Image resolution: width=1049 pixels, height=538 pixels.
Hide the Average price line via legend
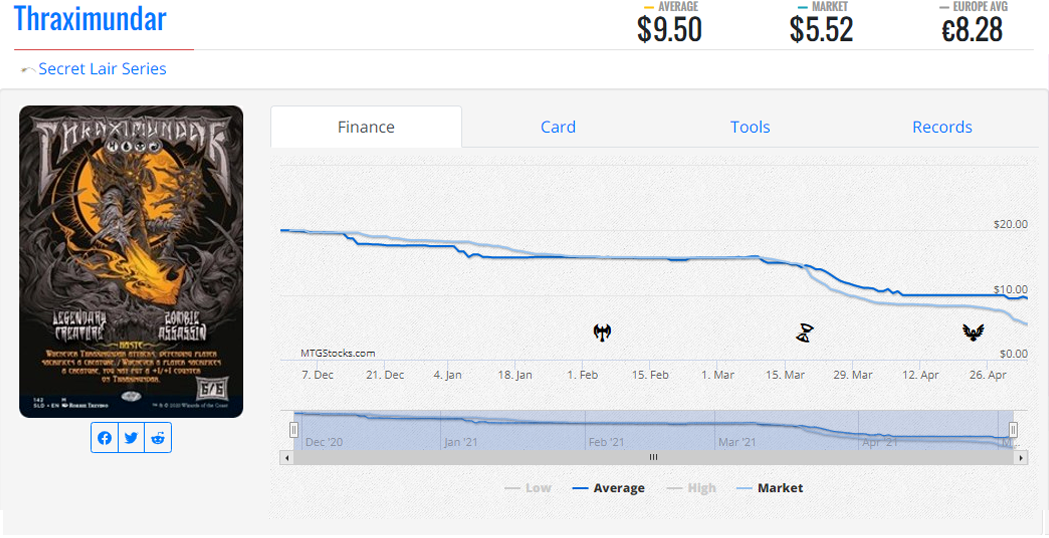click(x=608, y=488)
